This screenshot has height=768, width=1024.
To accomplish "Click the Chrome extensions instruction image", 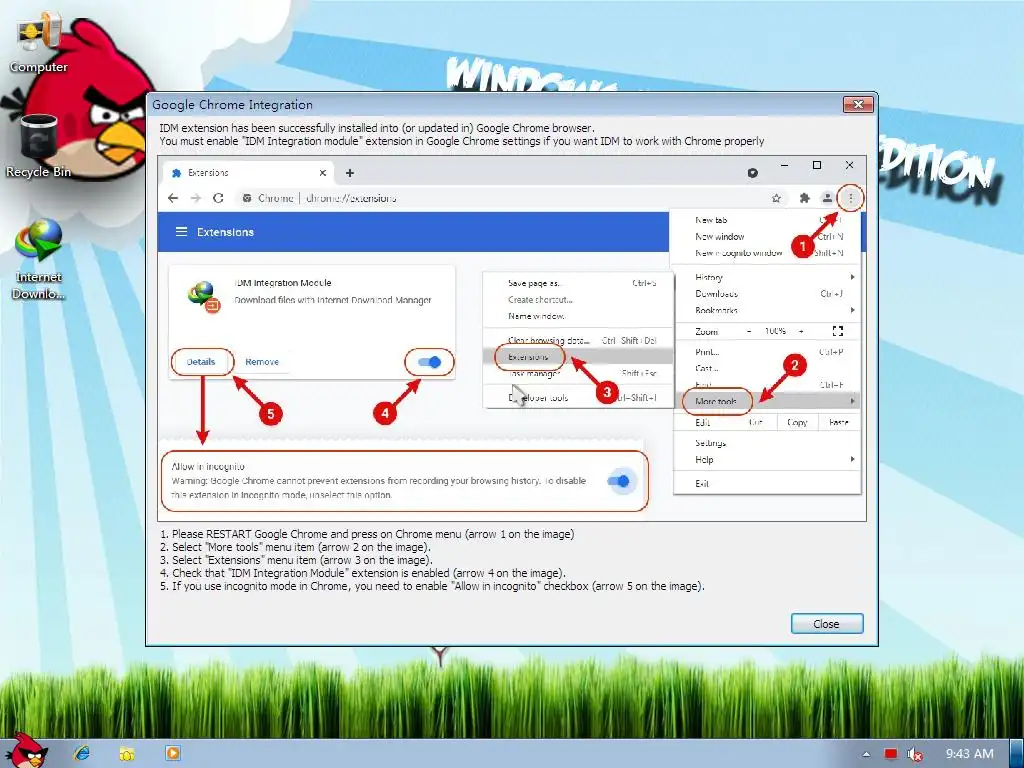I will coord(512,338).
